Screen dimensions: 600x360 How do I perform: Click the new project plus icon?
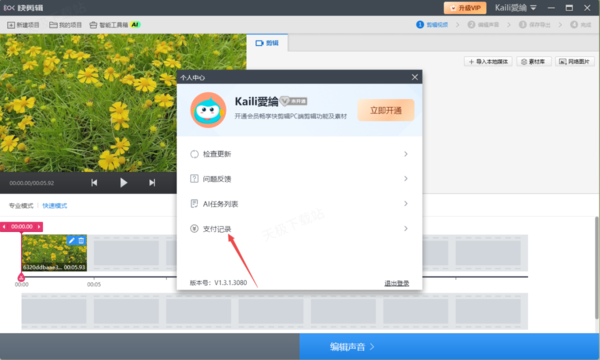pos(11,25)
